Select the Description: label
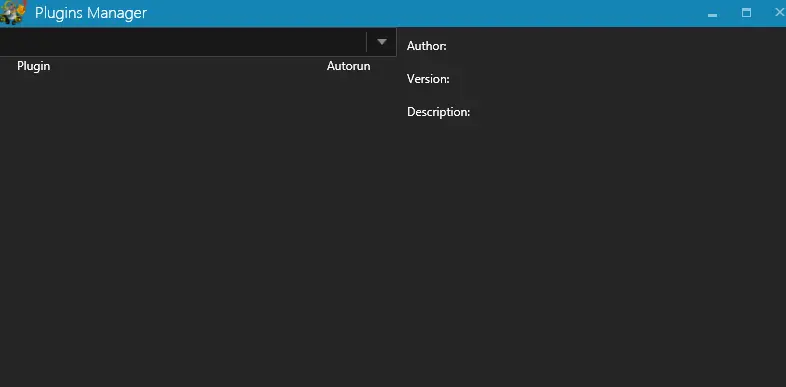The height and width of the screenshot is (387, 786). coord(439,112)
